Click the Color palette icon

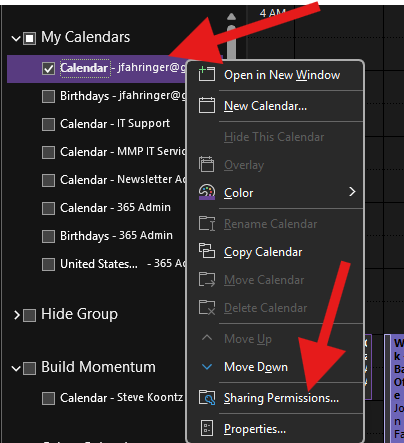207,192
